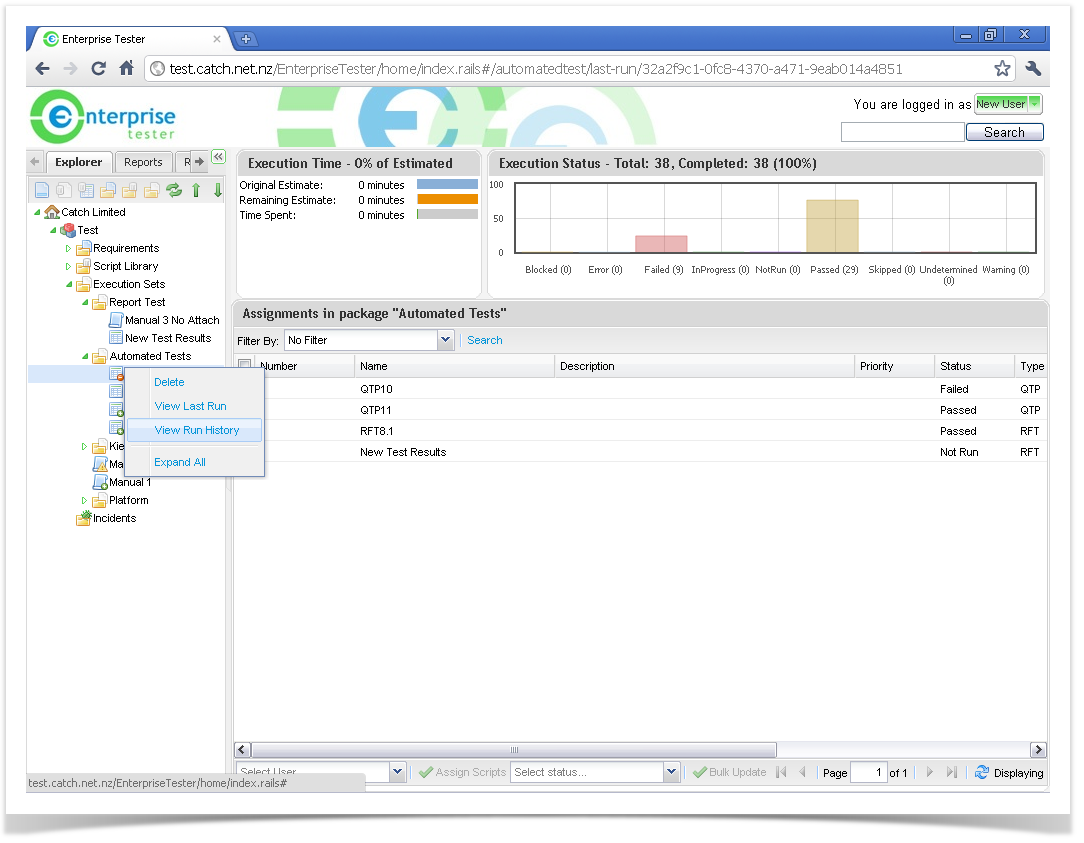1084x843 pixels.
Task: Open the Filter By dropdown
Action: [x=446, y=341]
